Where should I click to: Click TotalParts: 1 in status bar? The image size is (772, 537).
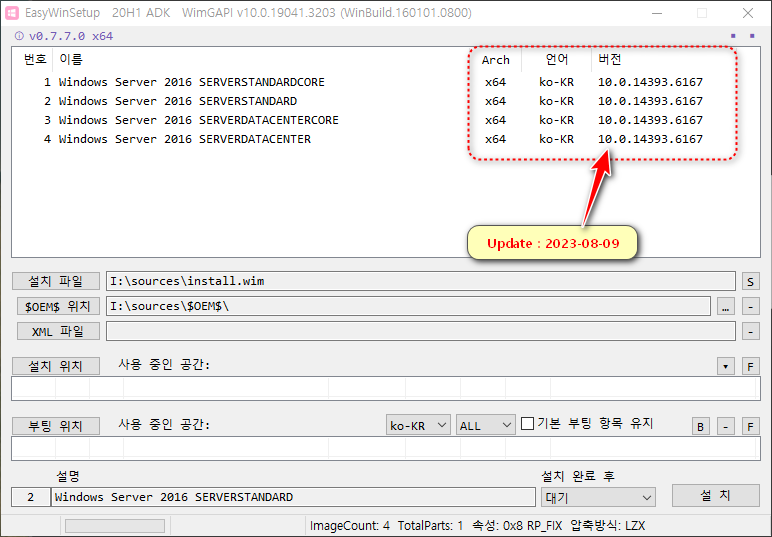(x=430, y=526)
